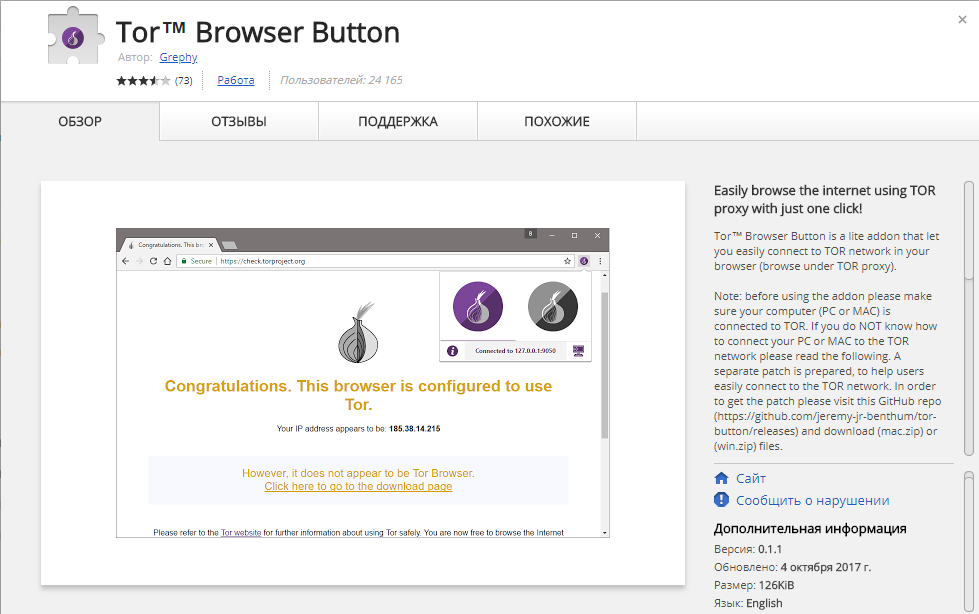Click the additional info section scrollbar
This screenshot has height=614, width=979.
click(x=969, y=542)
